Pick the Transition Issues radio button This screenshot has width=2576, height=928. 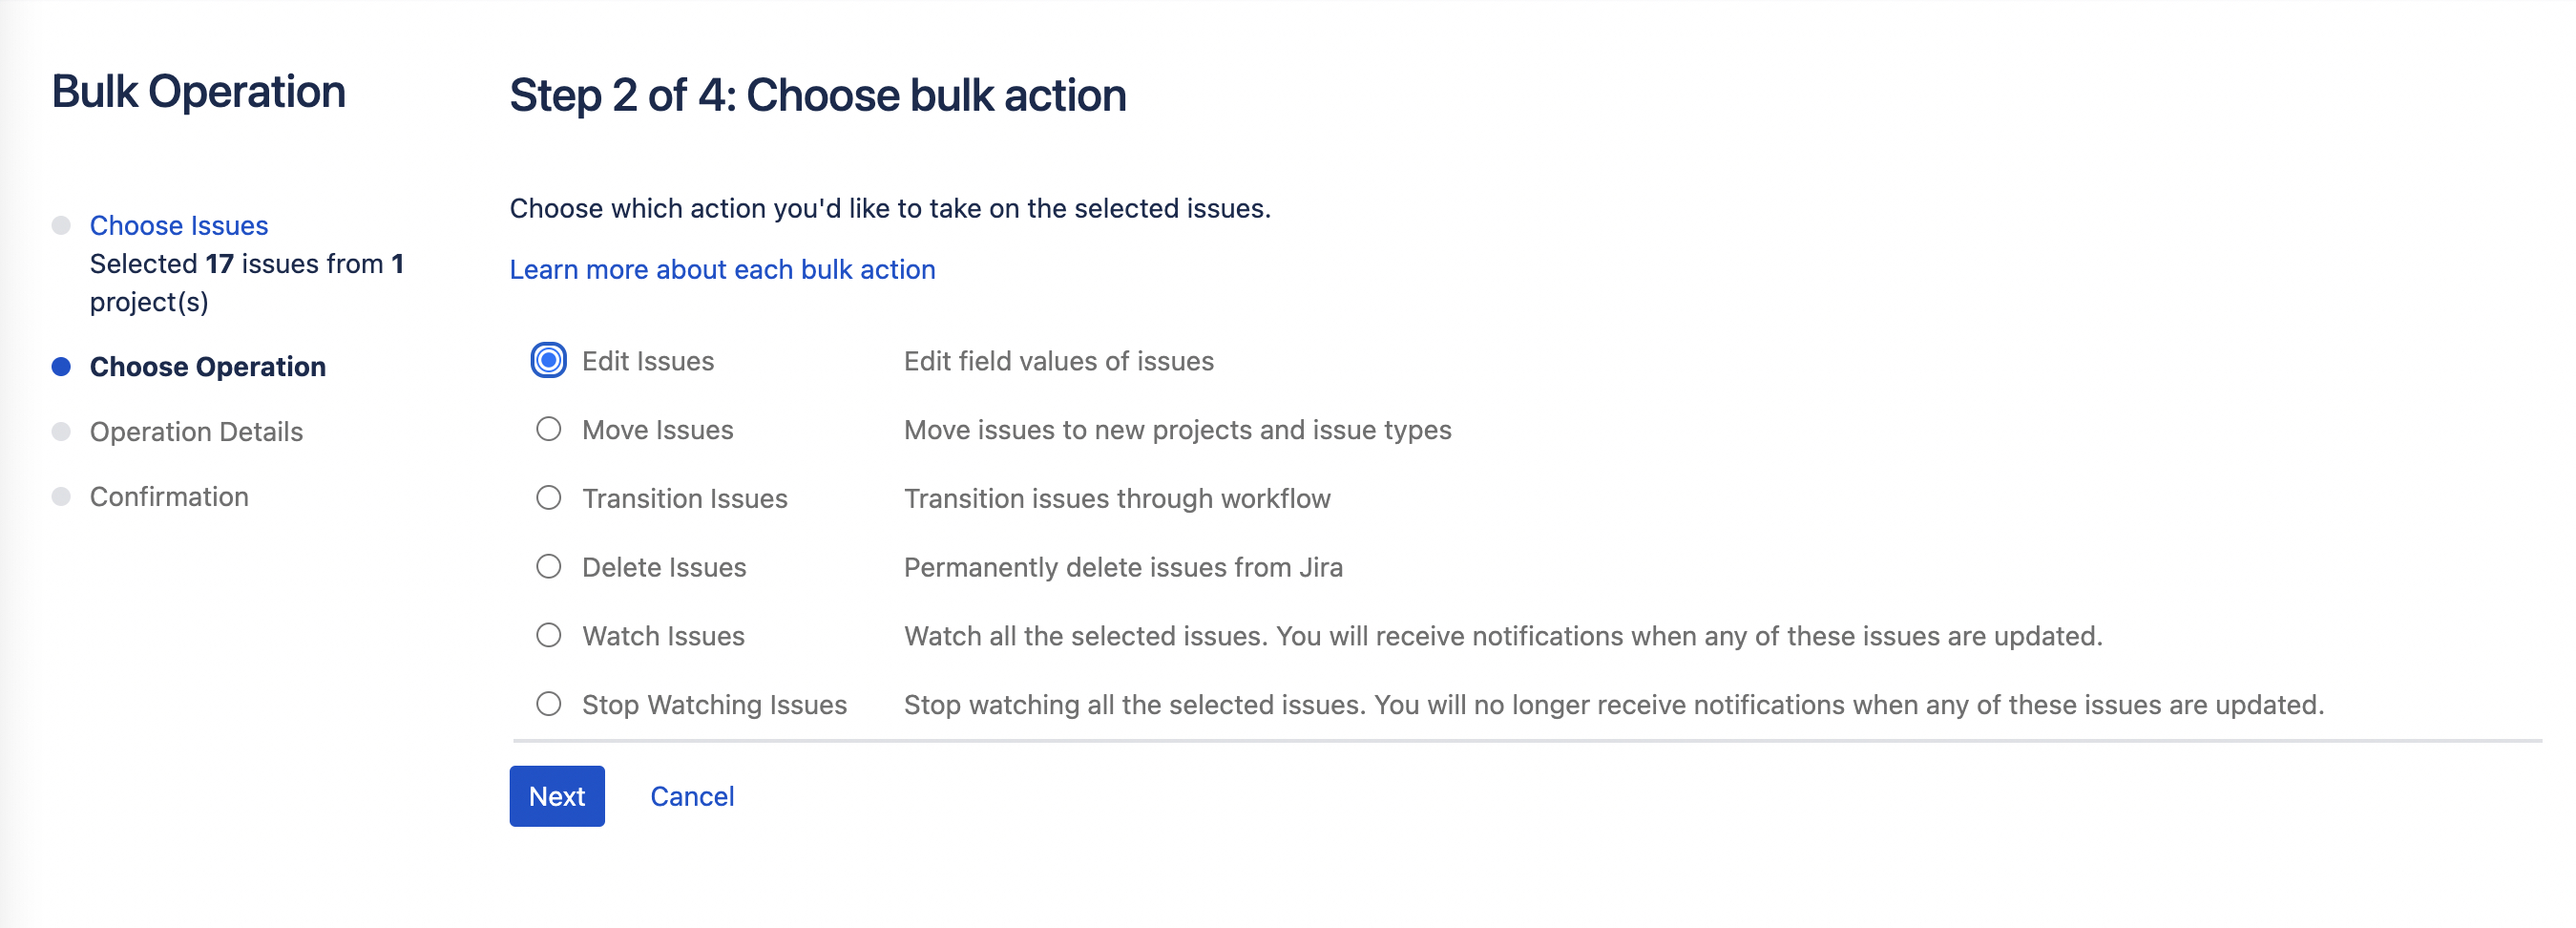pyautogui.click(x=548, y=498)
